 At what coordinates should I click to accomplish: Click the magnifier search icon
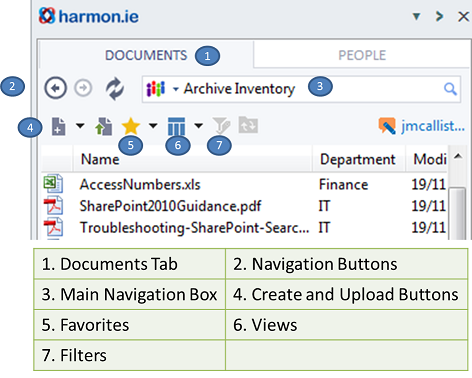coord(450,89)
